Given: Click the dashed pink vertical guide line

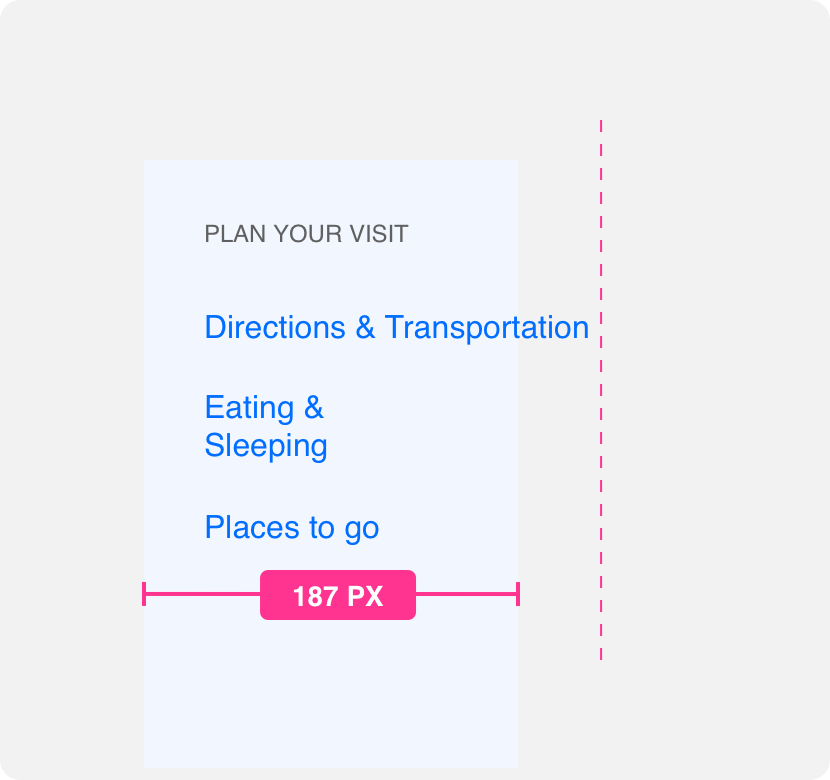Looking at the screenshot, I should pos(601,390).
